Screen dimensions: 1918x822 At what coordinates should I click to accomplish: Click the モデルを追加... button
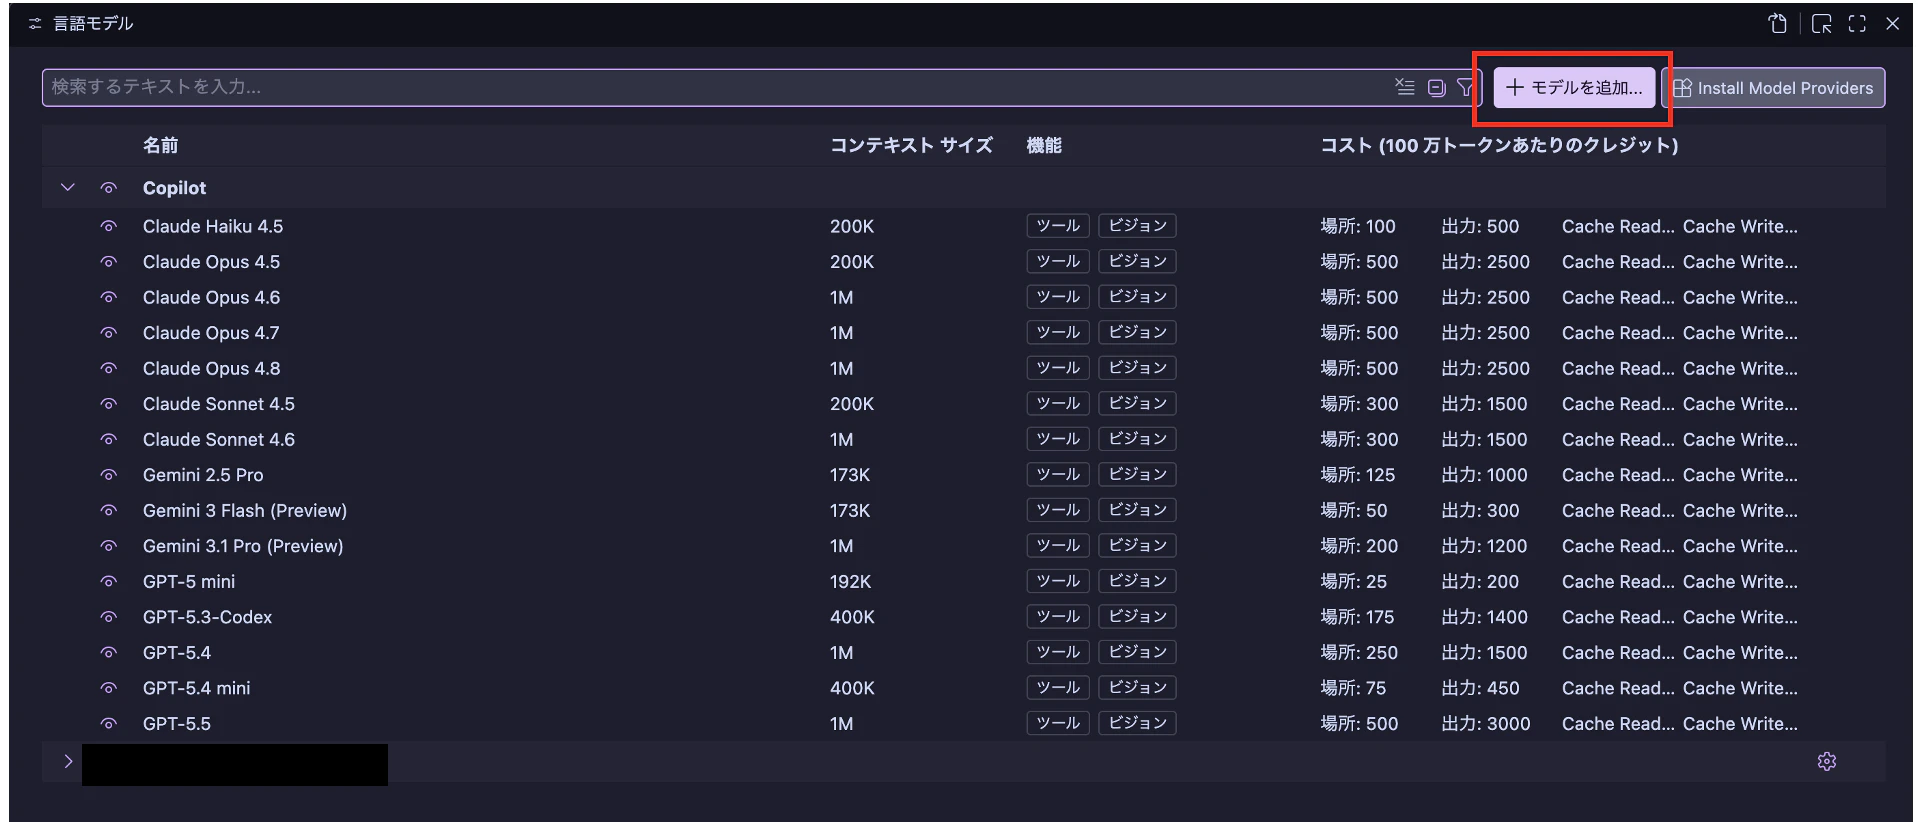tap(1574, 88)
